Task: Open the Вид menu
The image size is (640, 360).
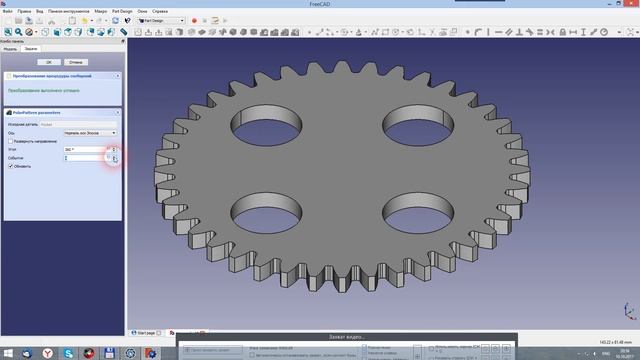Action: tap(40, 11)
